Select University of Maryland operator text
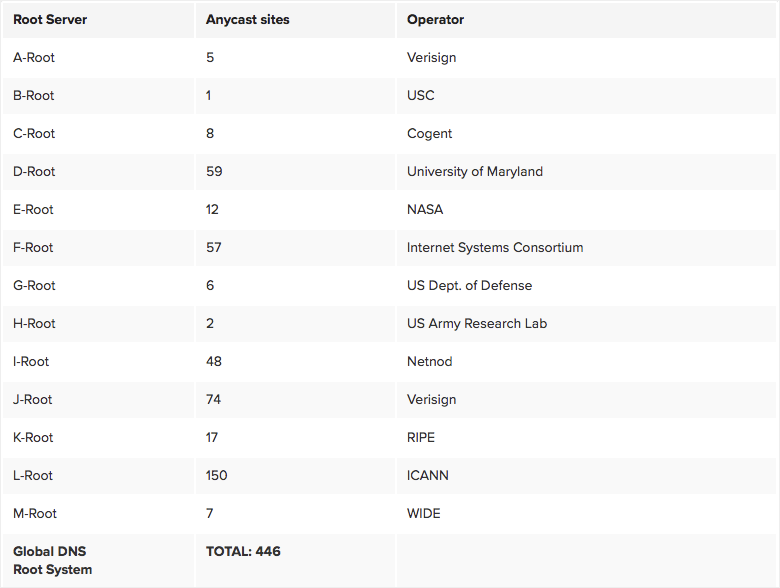The image size is (780, 588). tap(474, 172)
